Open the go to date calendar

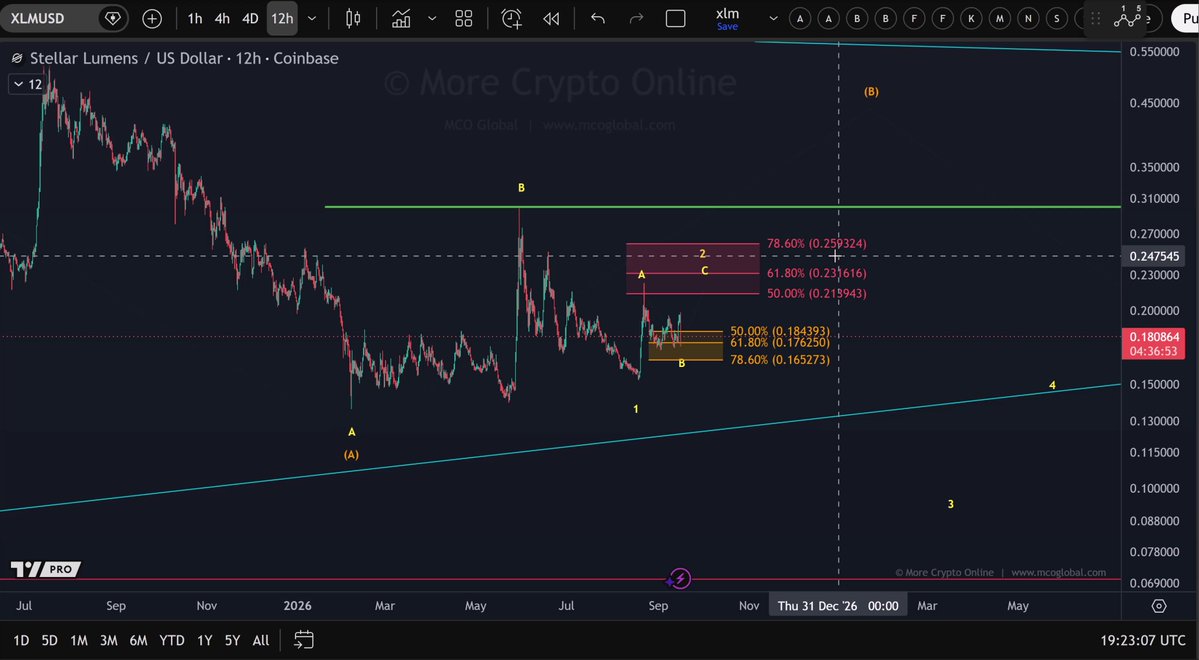(x=304, y=639)
